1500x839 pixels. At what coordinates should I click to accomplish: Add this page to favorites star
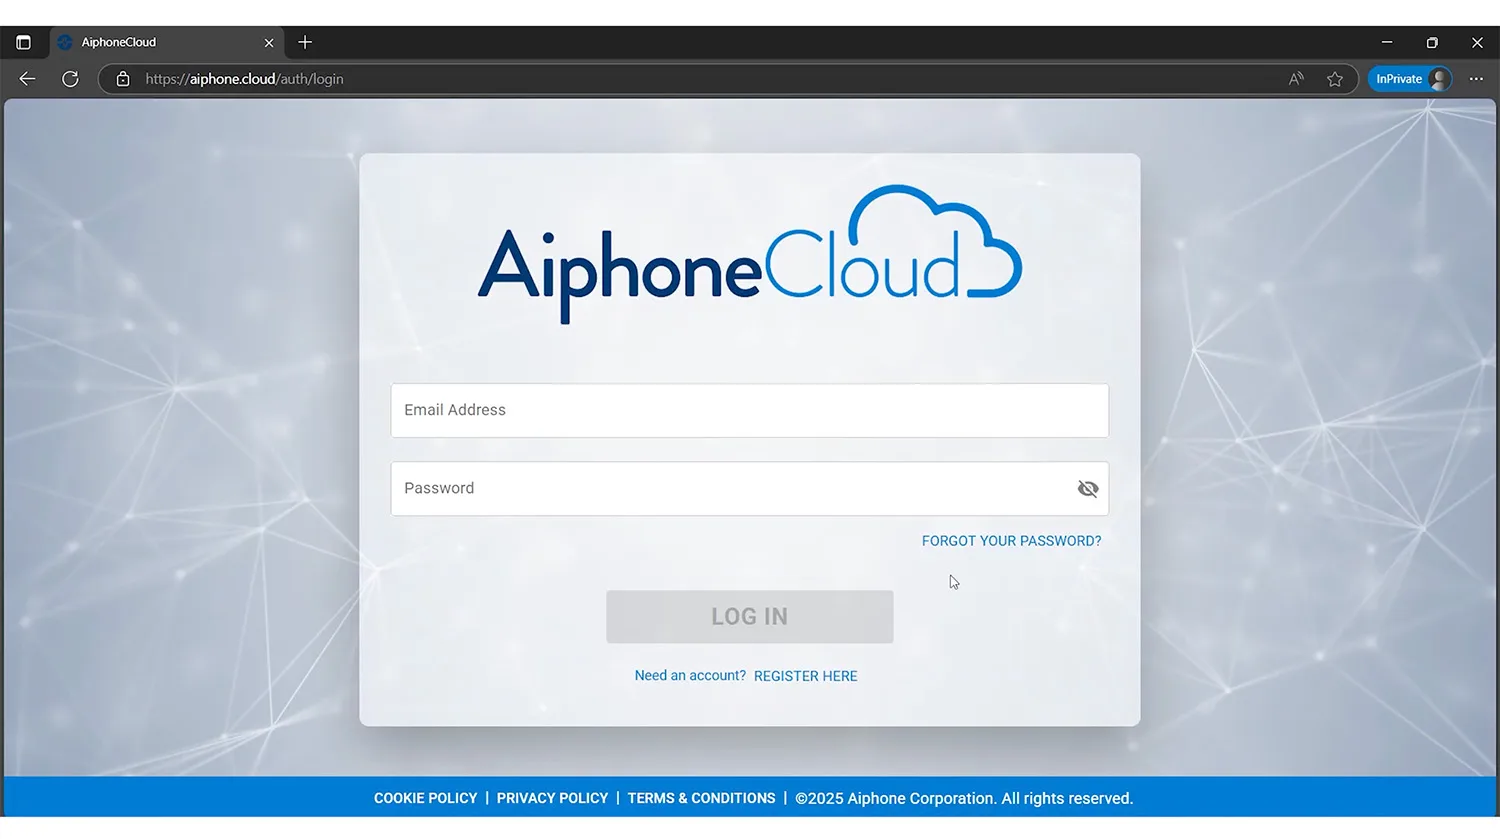1335,79
